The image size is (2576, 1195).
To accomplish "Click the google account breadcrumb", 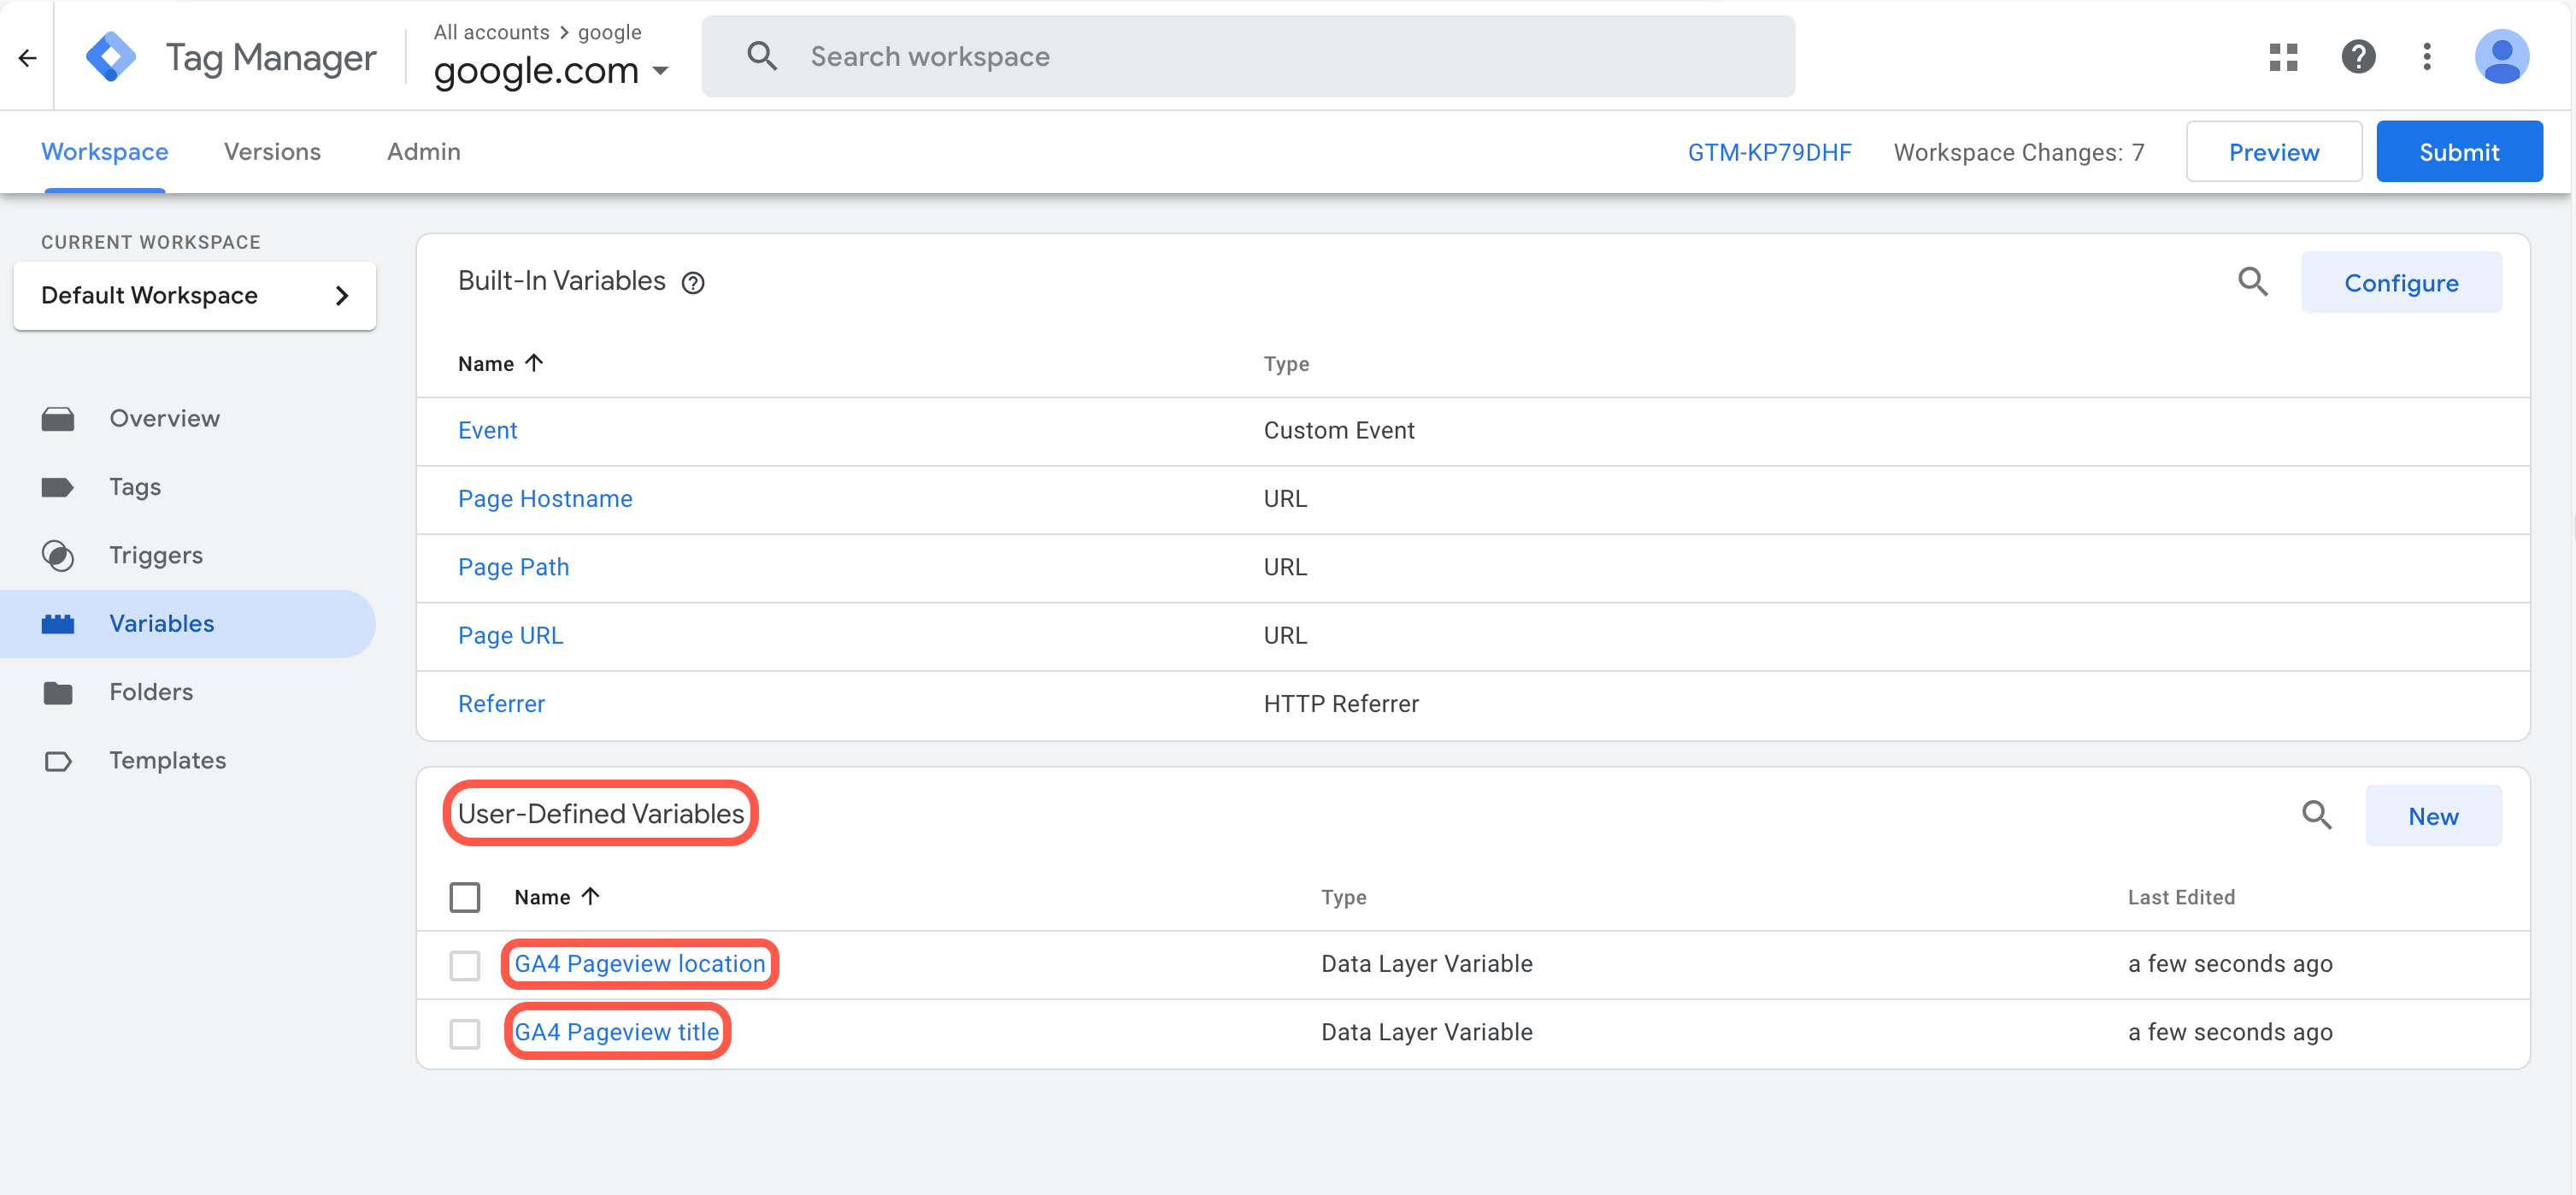I will pyautogui.click(x=609, y=32).
